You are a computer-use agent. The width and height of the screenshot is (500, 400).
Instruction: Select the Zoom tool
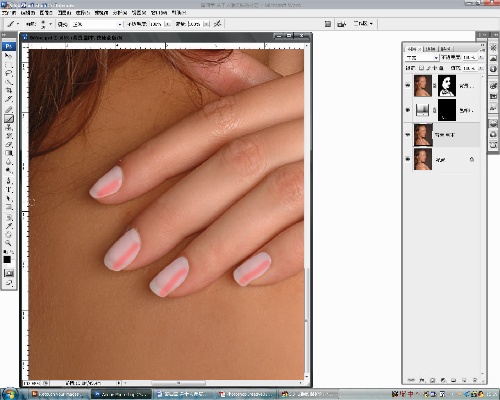(8, 243)
